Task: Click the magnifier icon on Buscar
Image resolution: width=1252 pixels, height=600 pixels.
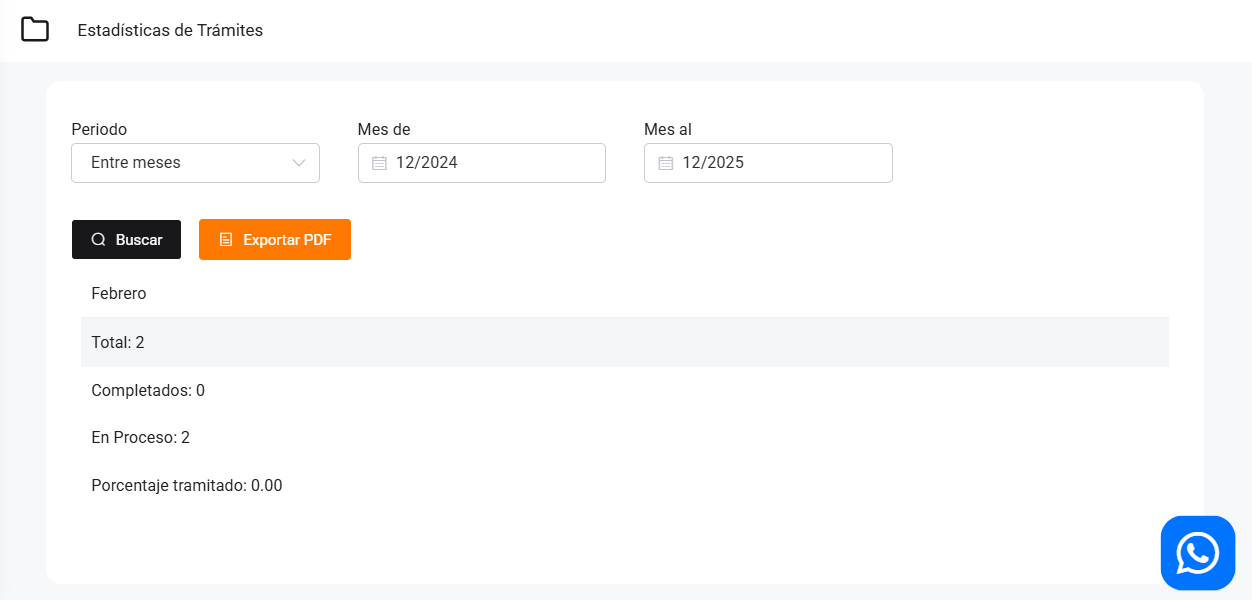Action: point(99,240)
